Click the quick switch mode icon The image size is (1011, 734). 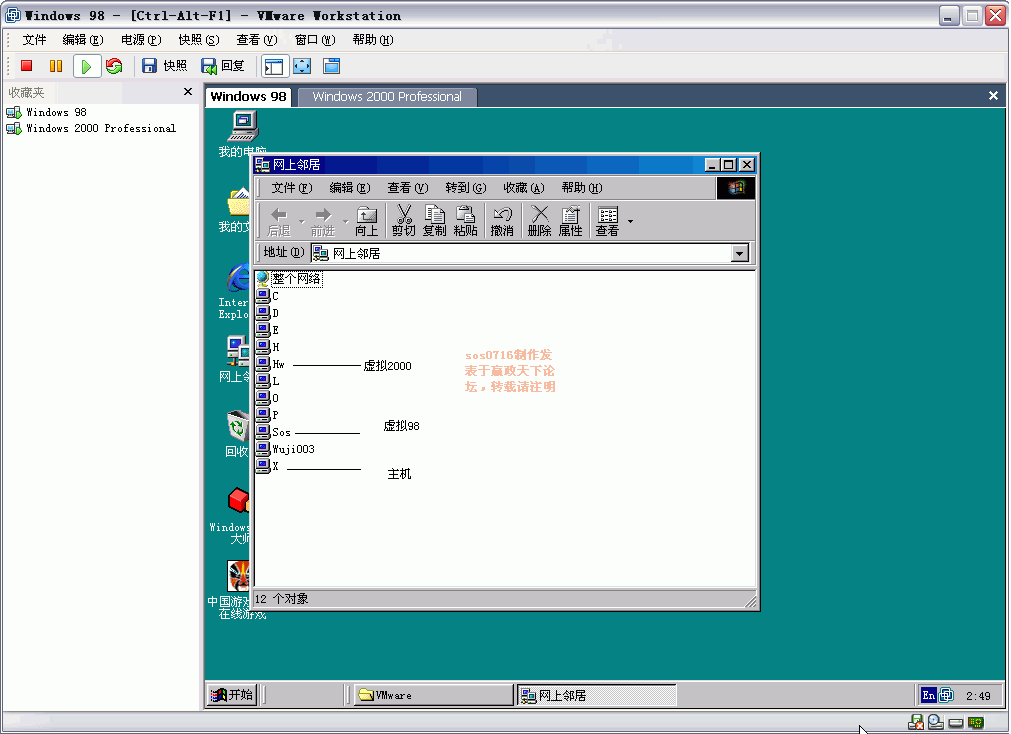click(331, 66)
